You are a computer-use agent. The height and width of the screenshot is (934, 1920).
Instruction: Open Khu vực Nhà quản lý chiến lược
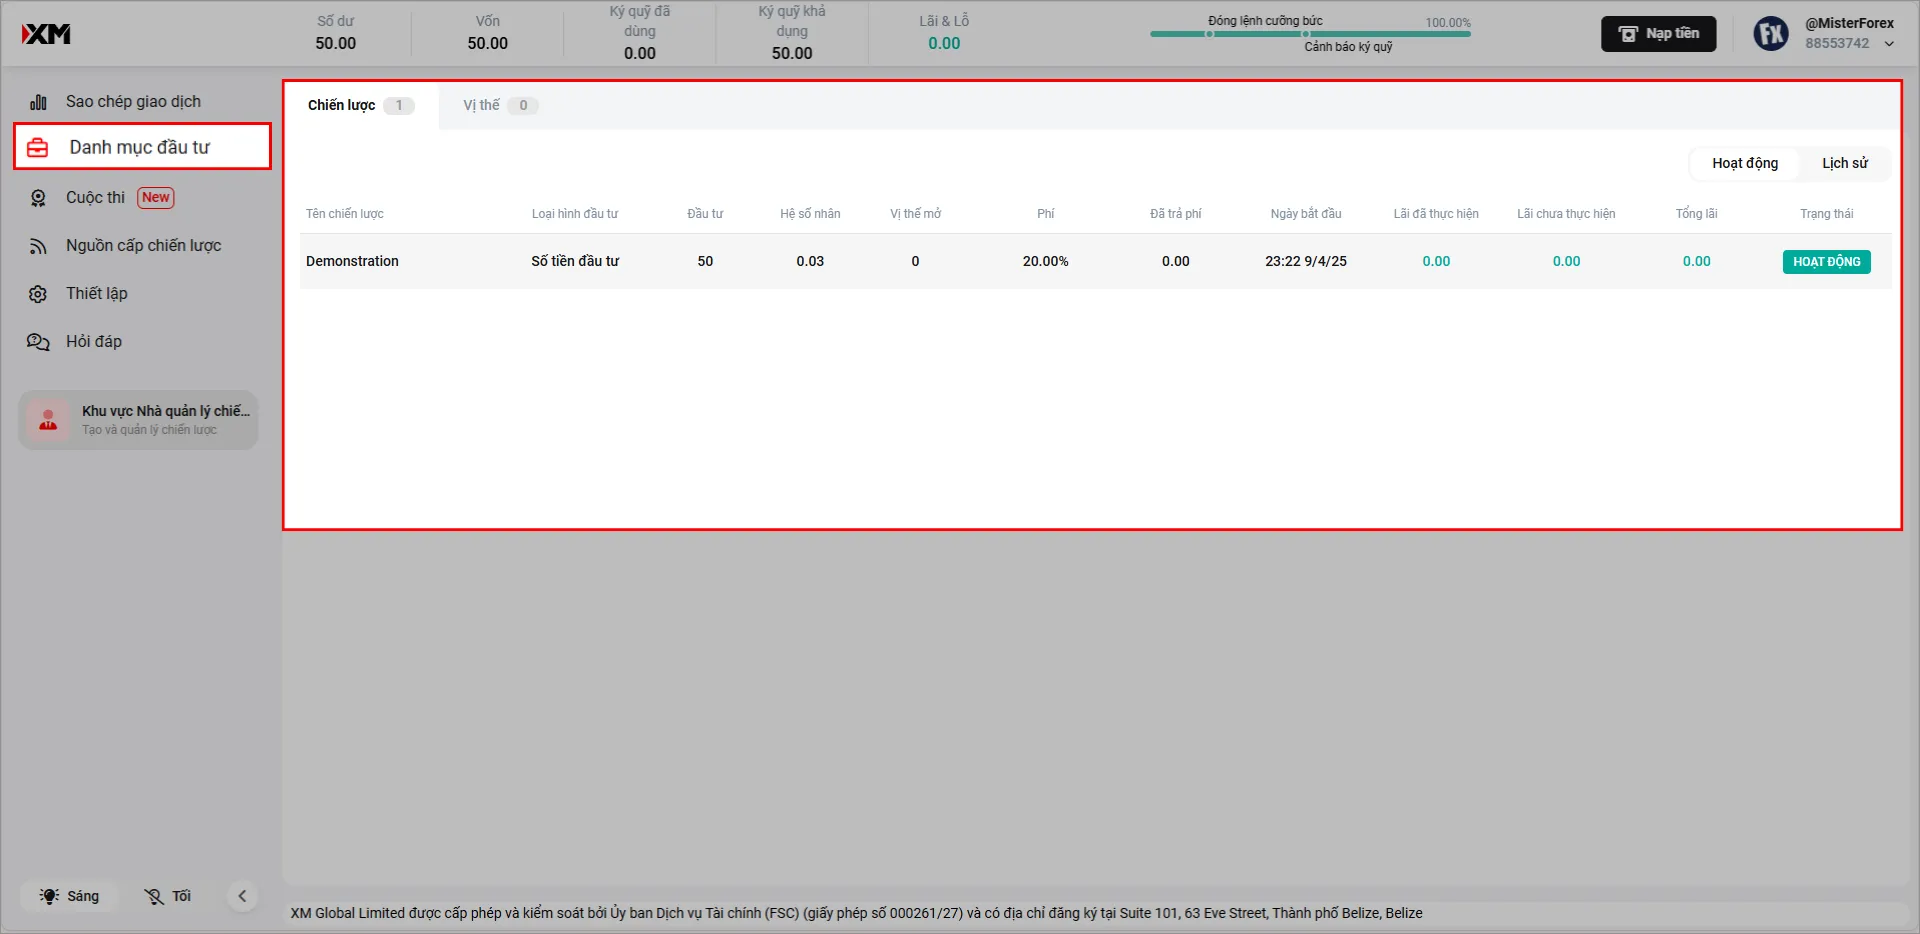click(138, 420)
